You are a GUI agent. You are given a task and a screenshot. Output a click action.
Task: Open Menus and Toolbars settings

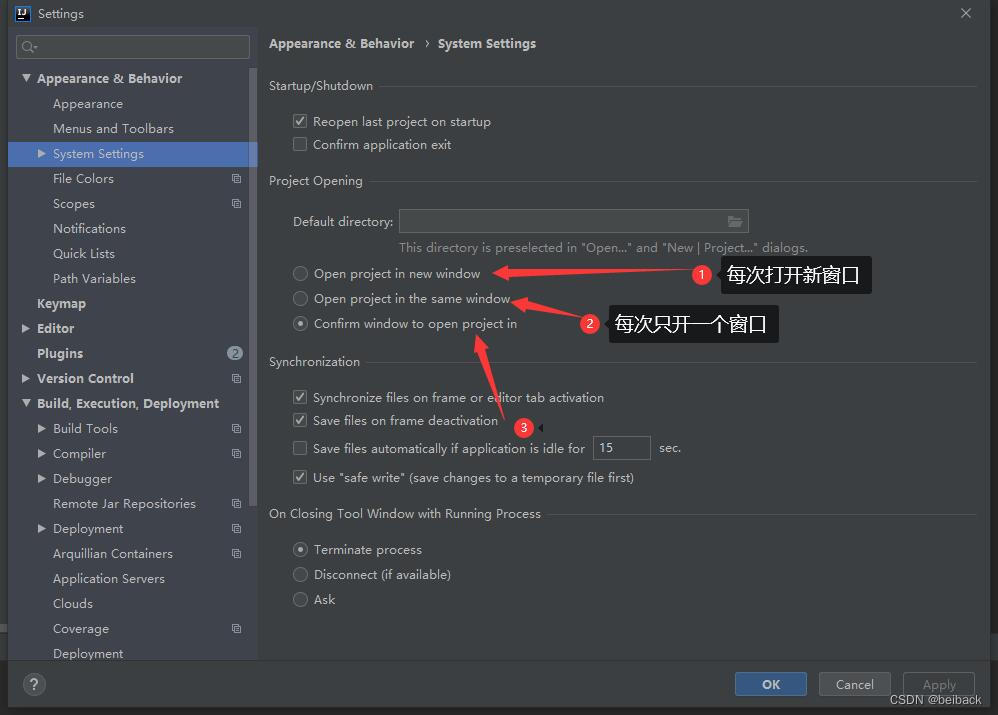pos(113,129)
